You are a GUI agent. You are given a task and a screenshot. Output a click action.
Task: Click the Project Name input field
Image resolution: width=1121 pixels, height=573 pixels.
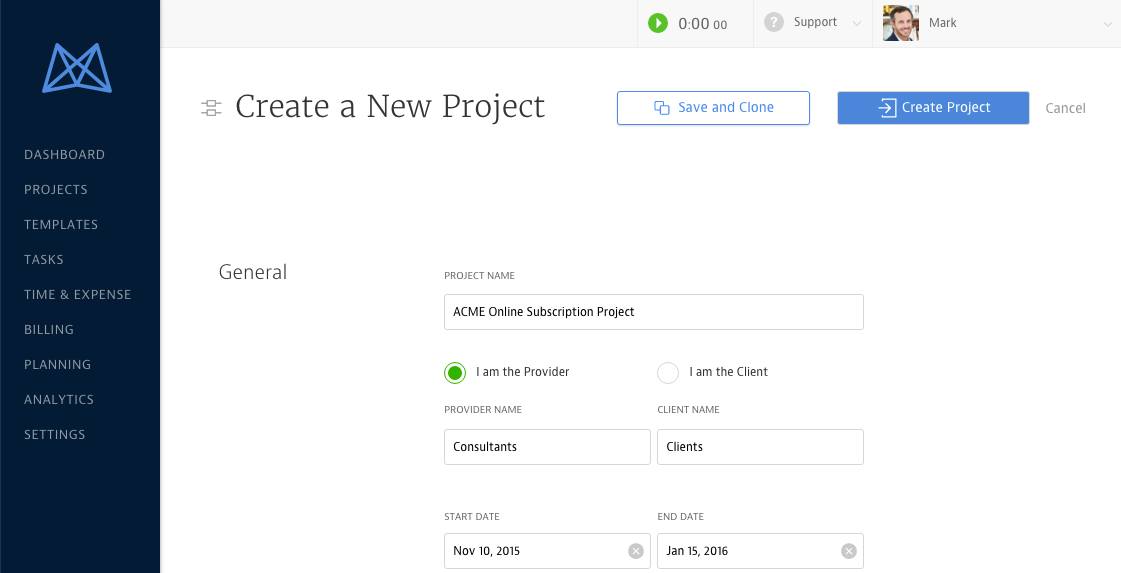pos(653,312)
